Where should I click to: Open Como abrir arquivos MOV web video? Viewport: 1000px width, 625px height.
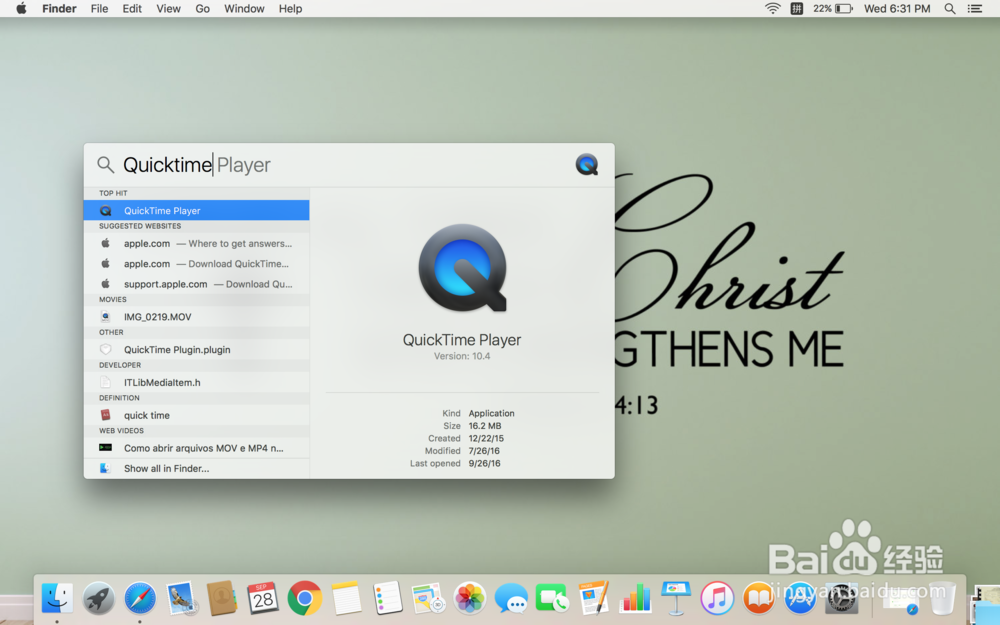point(196,448)
